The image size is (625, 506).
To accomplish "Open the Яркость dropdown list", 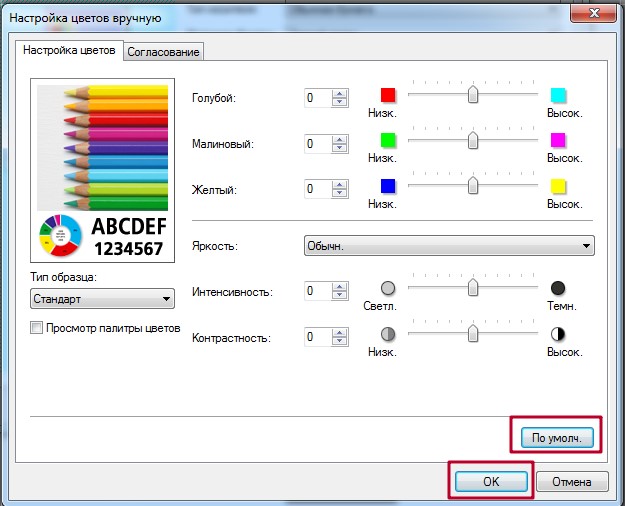I will click(x=448, y=245).
